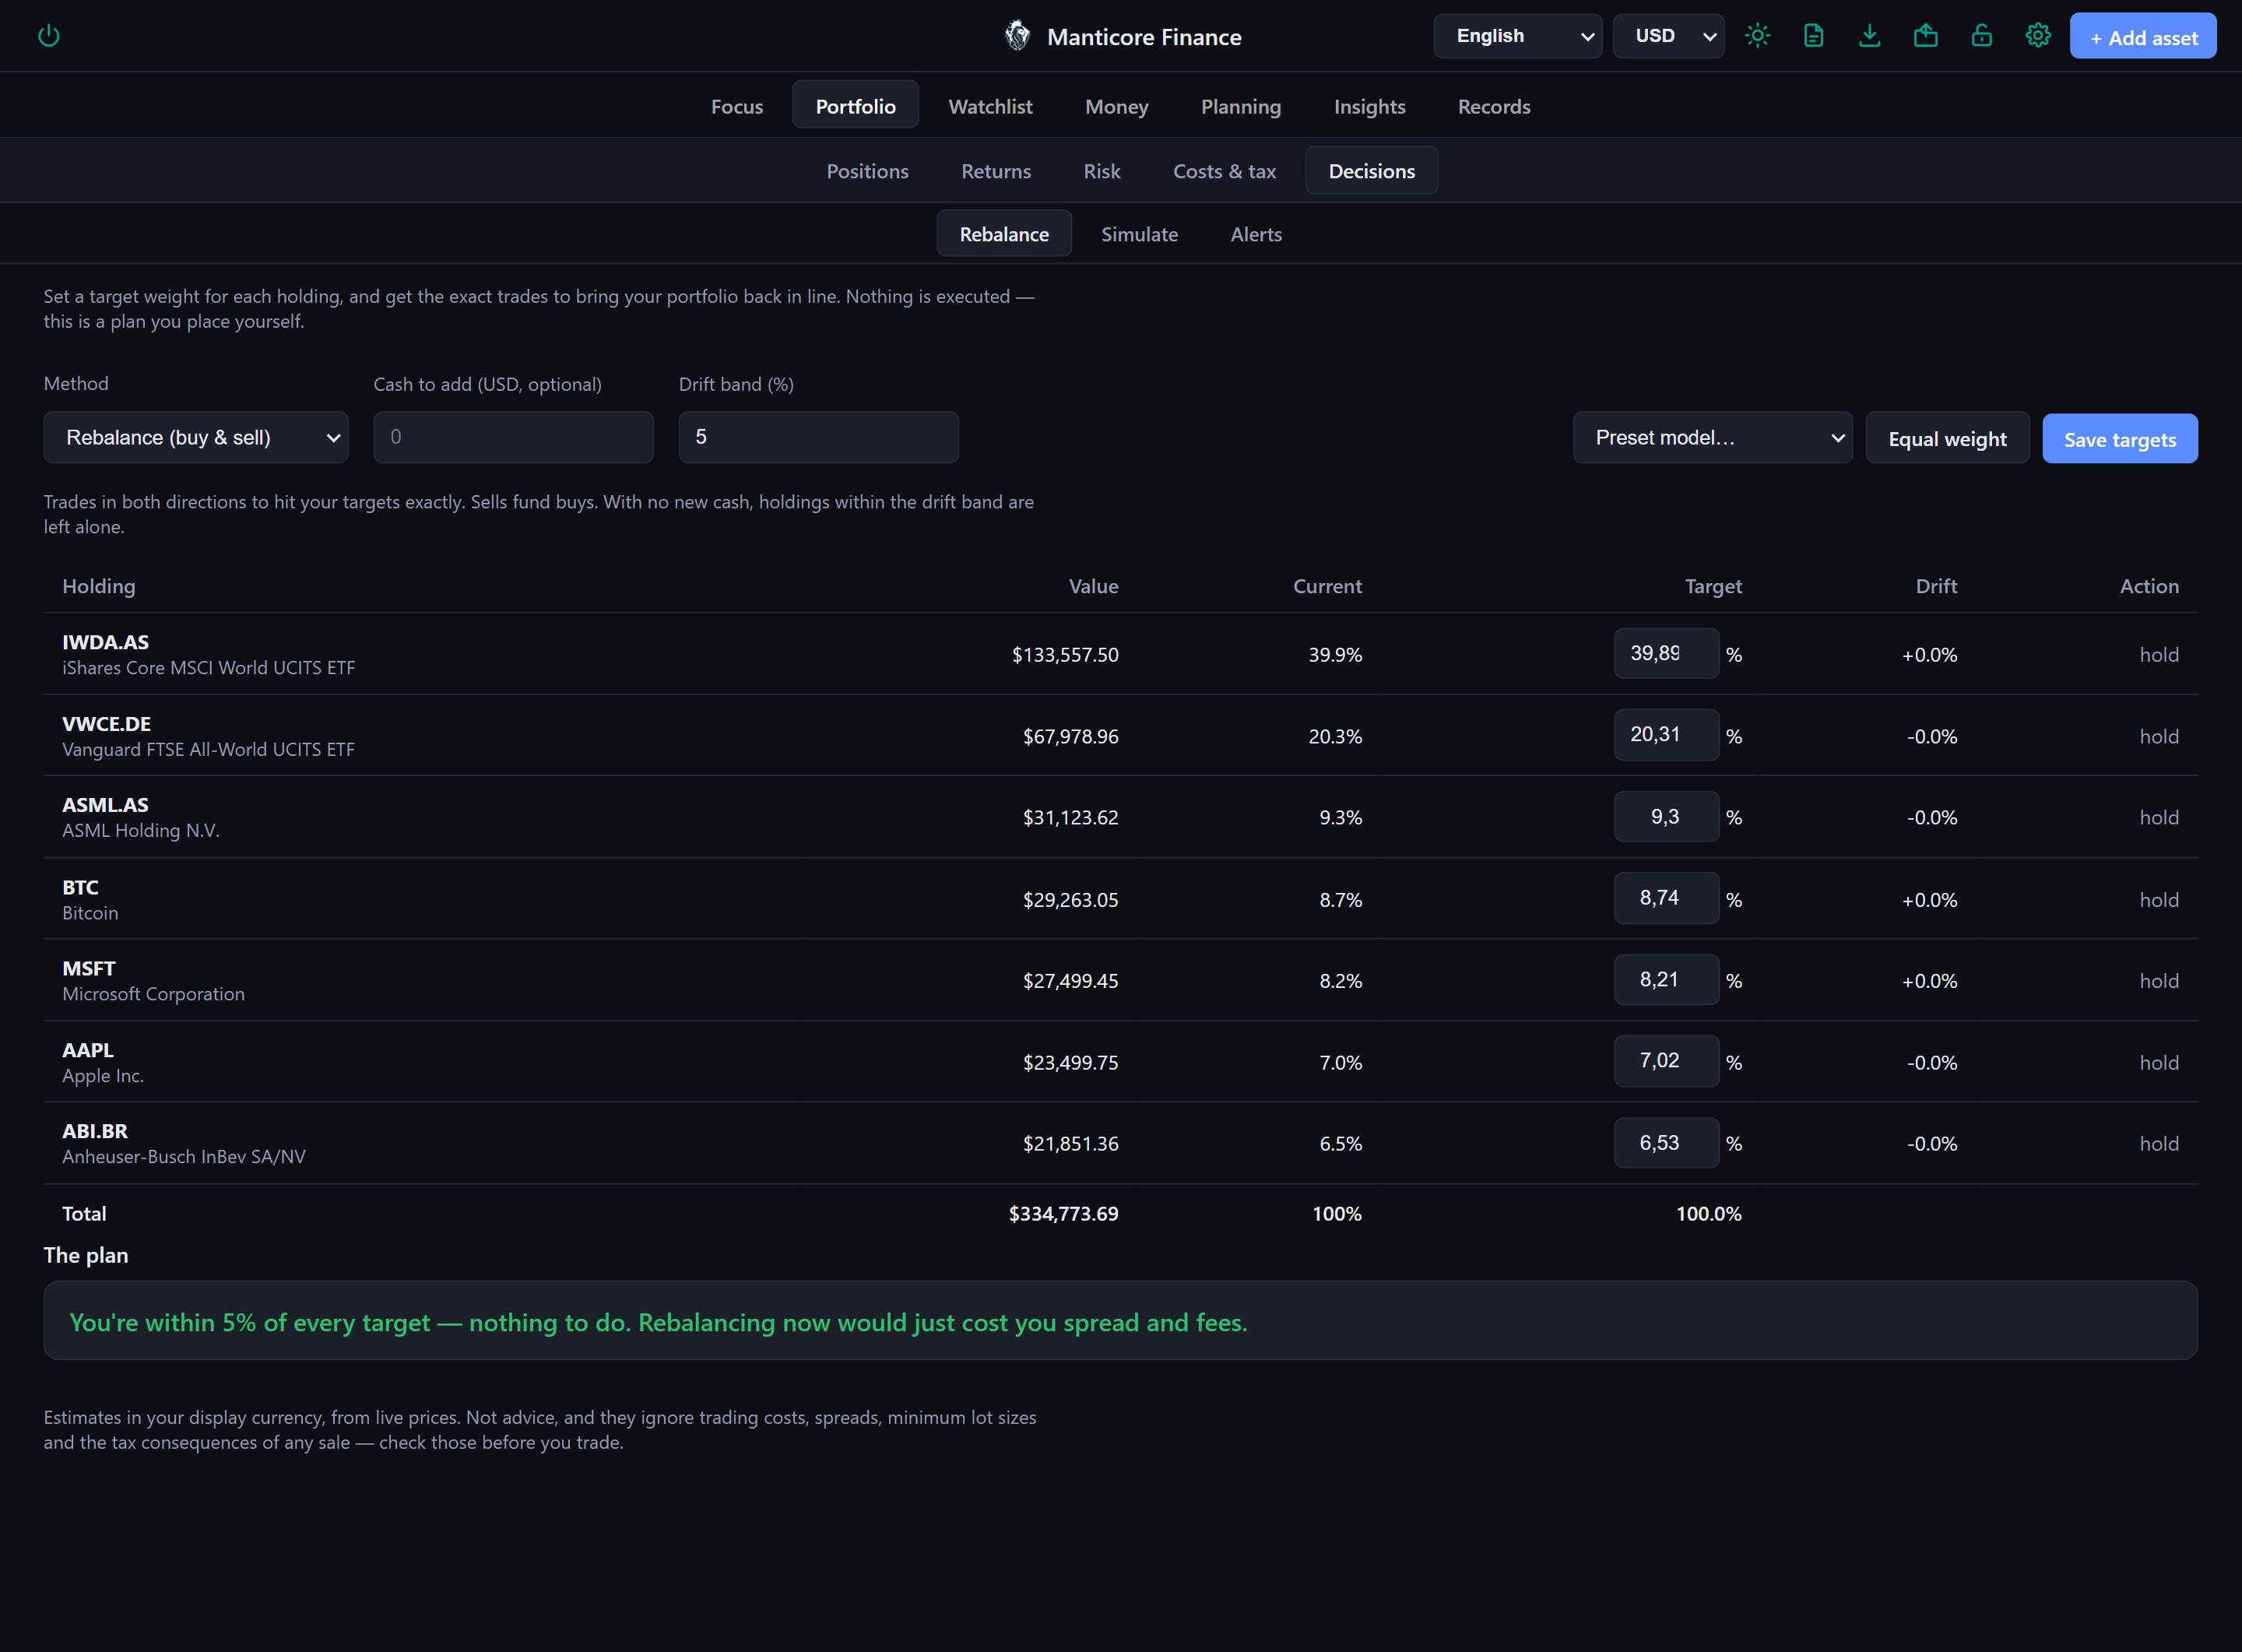The width and height of the screenshot is (2242, 1652).
Task: Click the Save targets button
Action: (x=2119, y=439)
